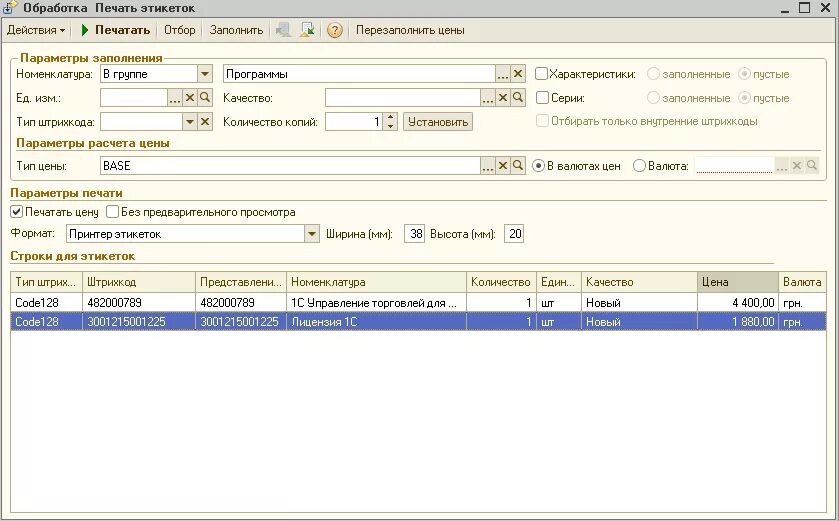Open the Качество magnifier lookup
Screen dimensions: 839x521
click(517, 98)
